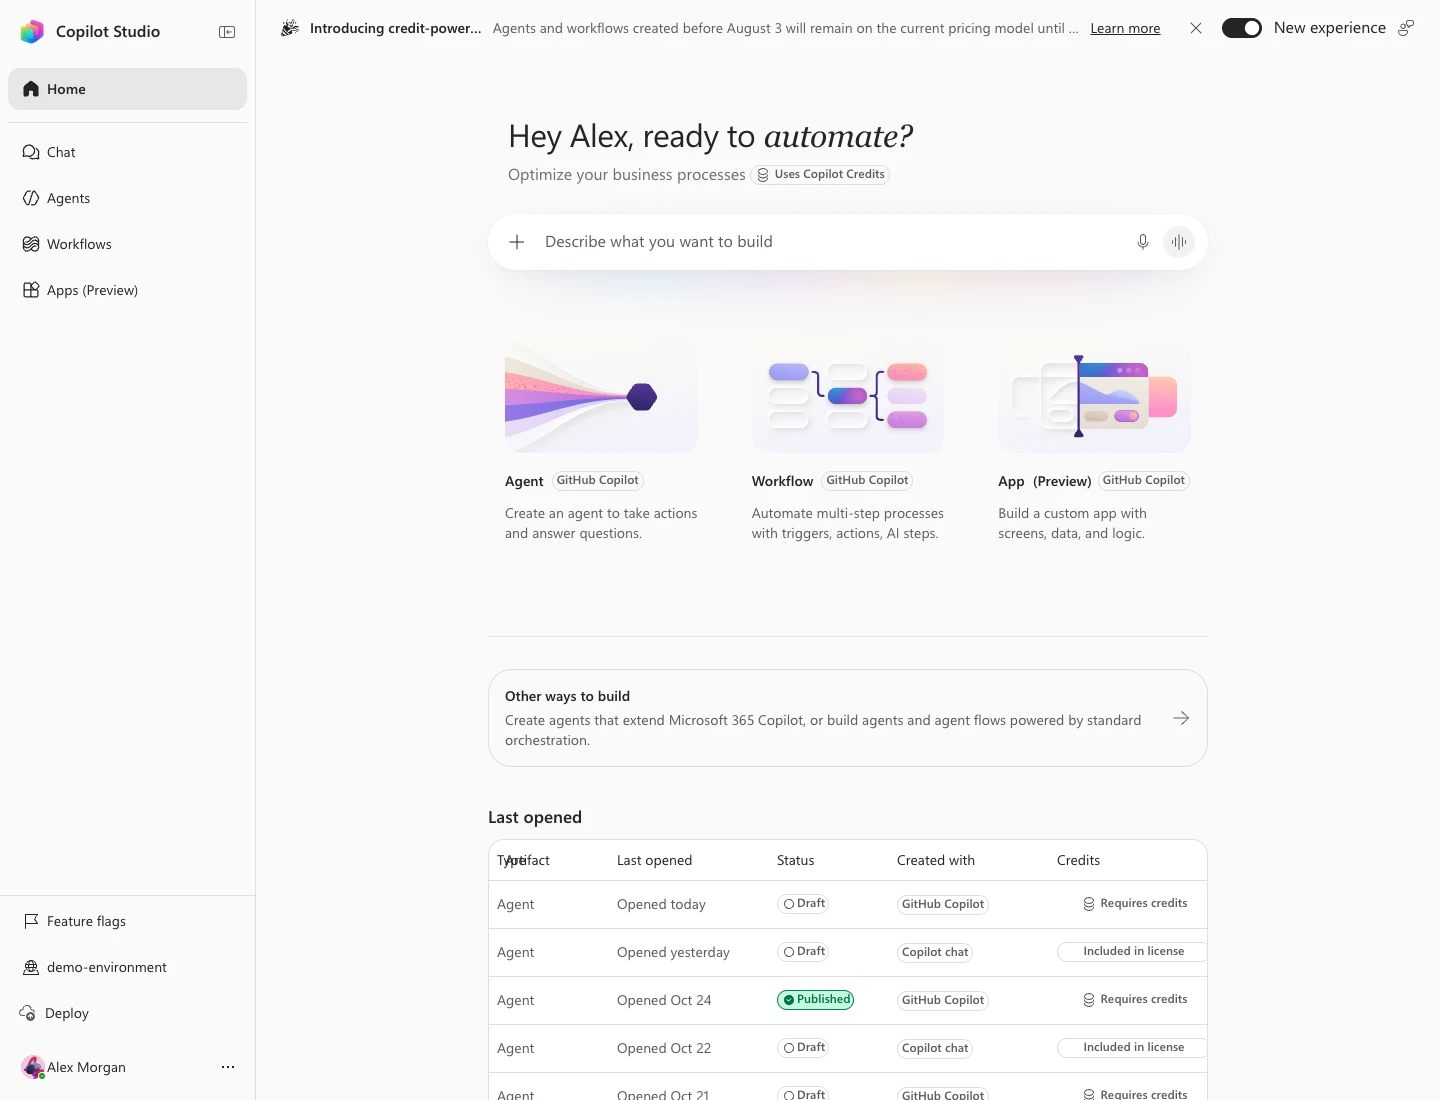
Task: Click the microphone icon in prompt box
Action: click(x=1143, y=242)
